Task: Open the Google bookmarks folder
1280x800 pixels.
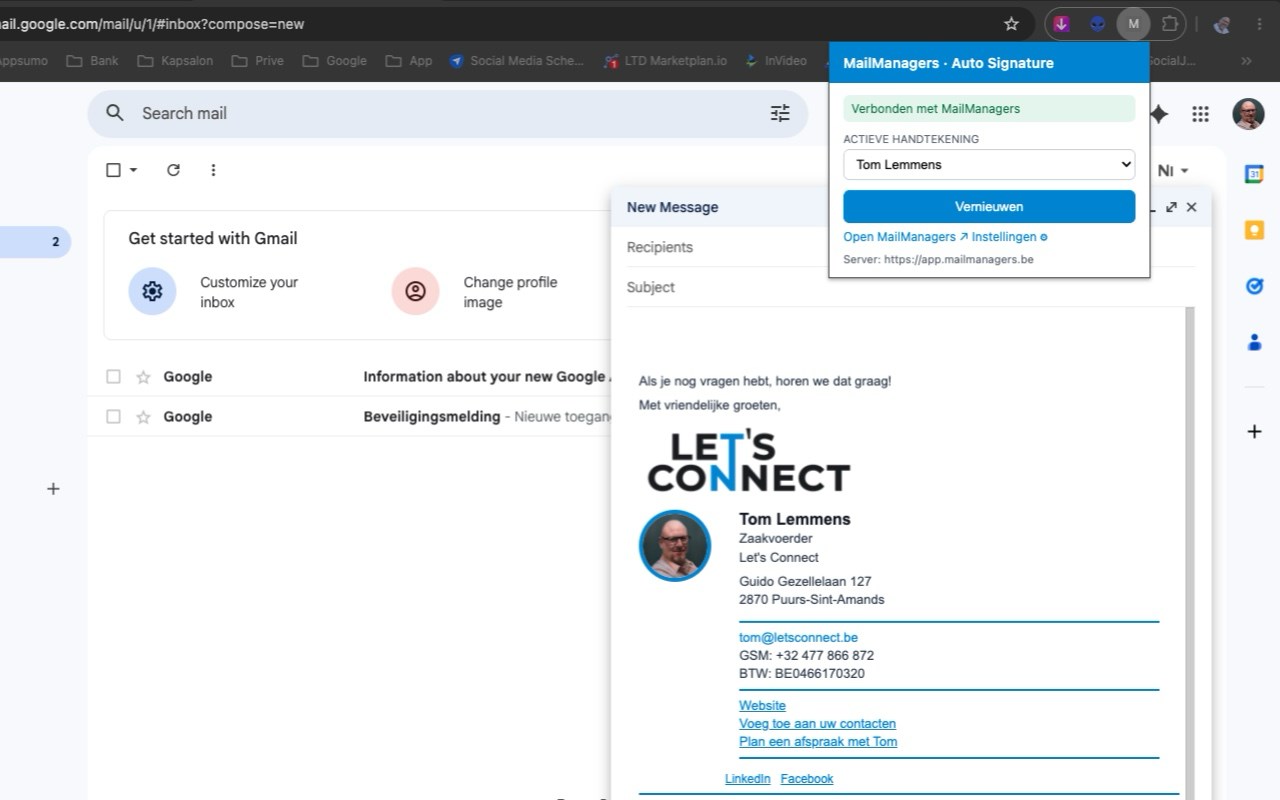Action: [x=334, y=61]
